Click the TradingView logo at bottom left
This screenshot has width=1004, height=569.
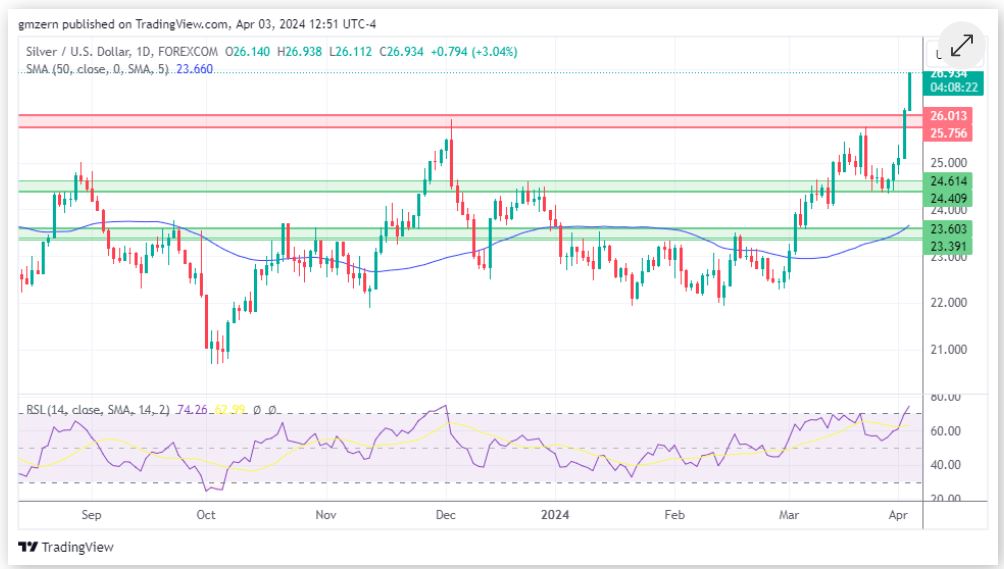(x=66, y=547)
